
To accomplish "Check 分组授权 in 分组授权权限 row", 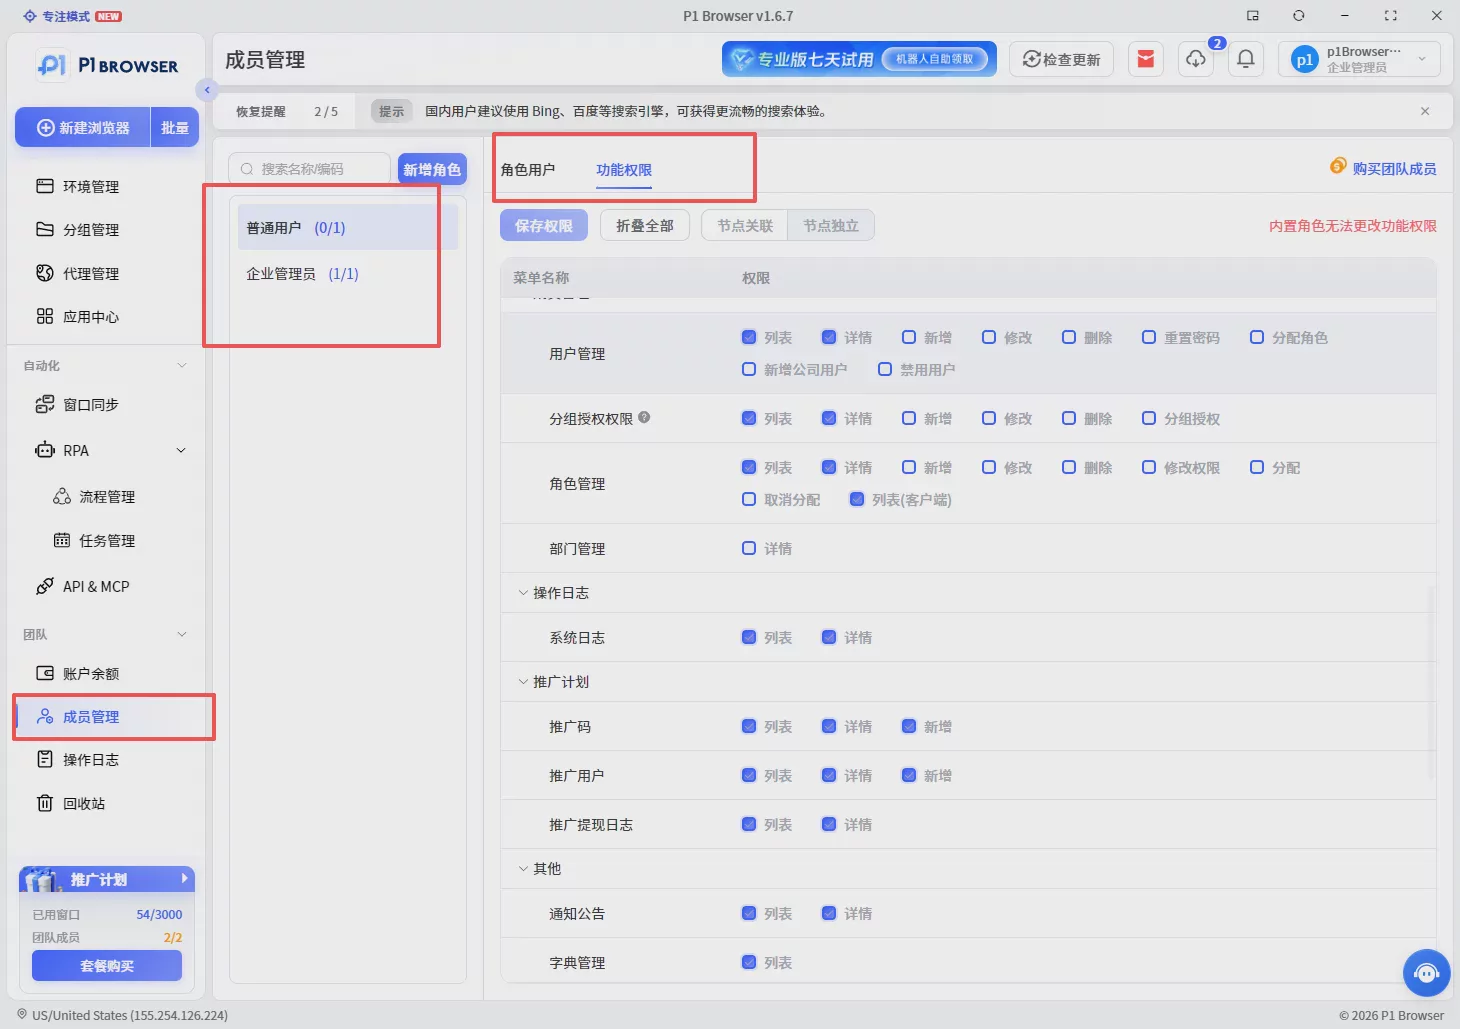I will (x=1149, y=418).
